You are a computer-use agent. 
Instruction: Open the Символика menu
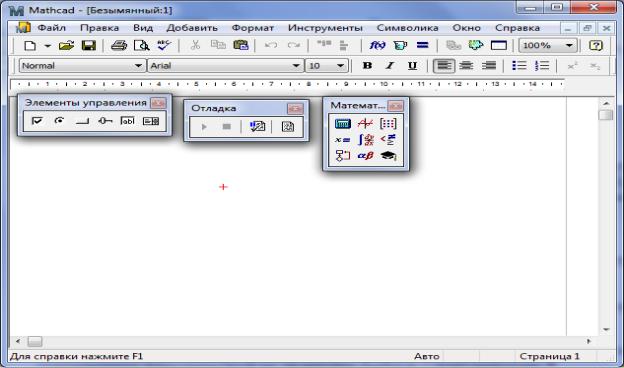click(x=407, y=28)
